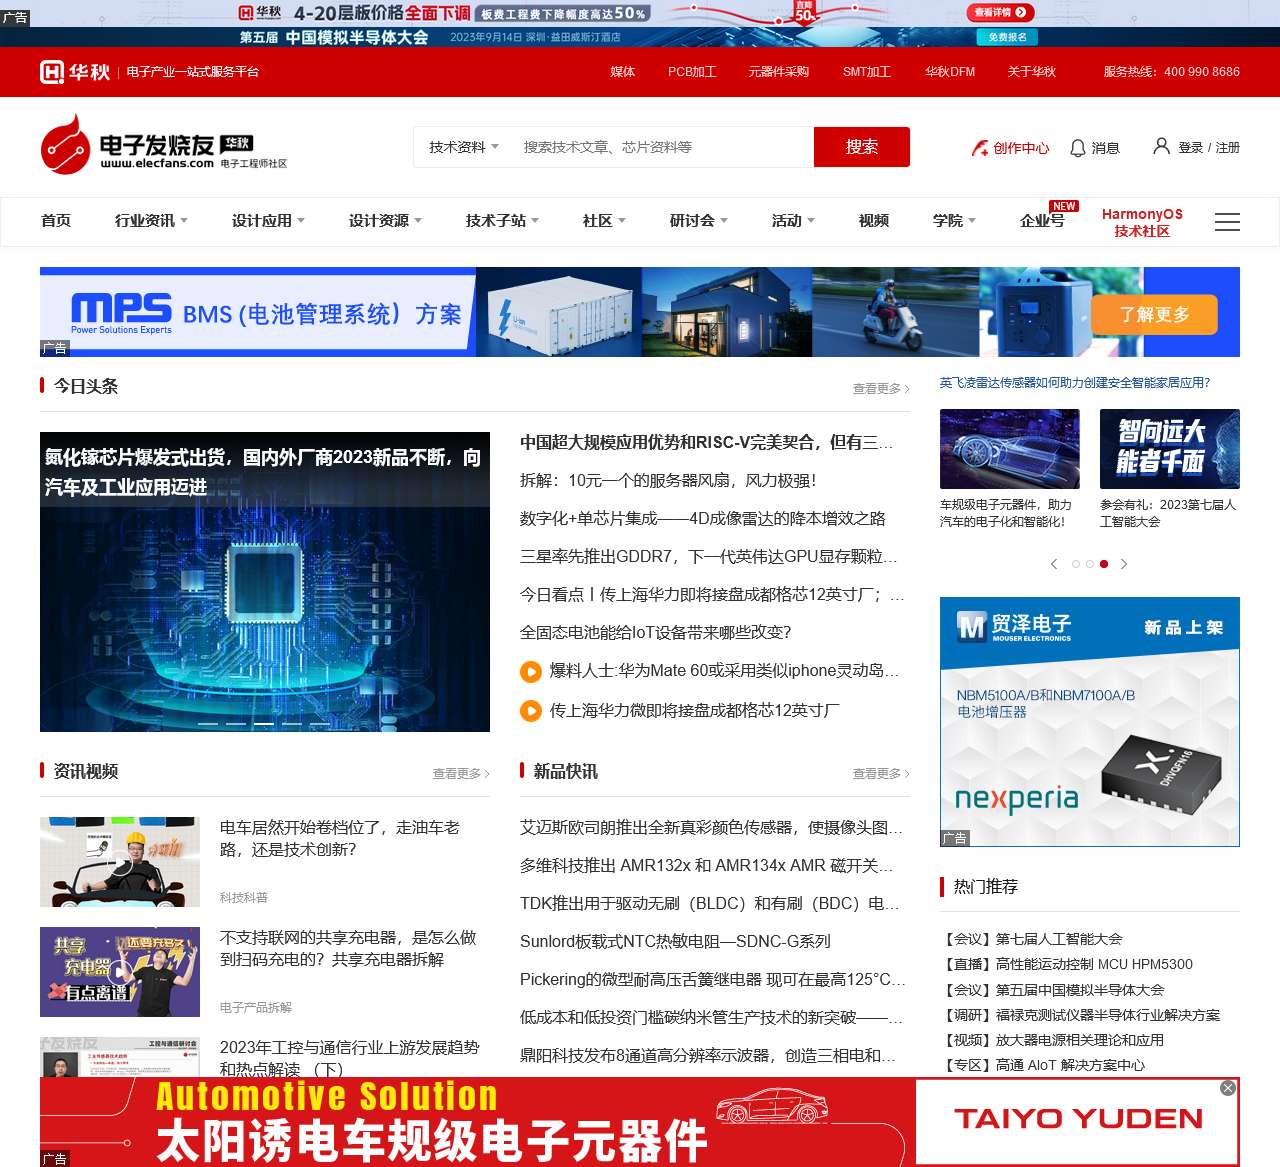Open the 企业号 nav item

coord(1042,221)
